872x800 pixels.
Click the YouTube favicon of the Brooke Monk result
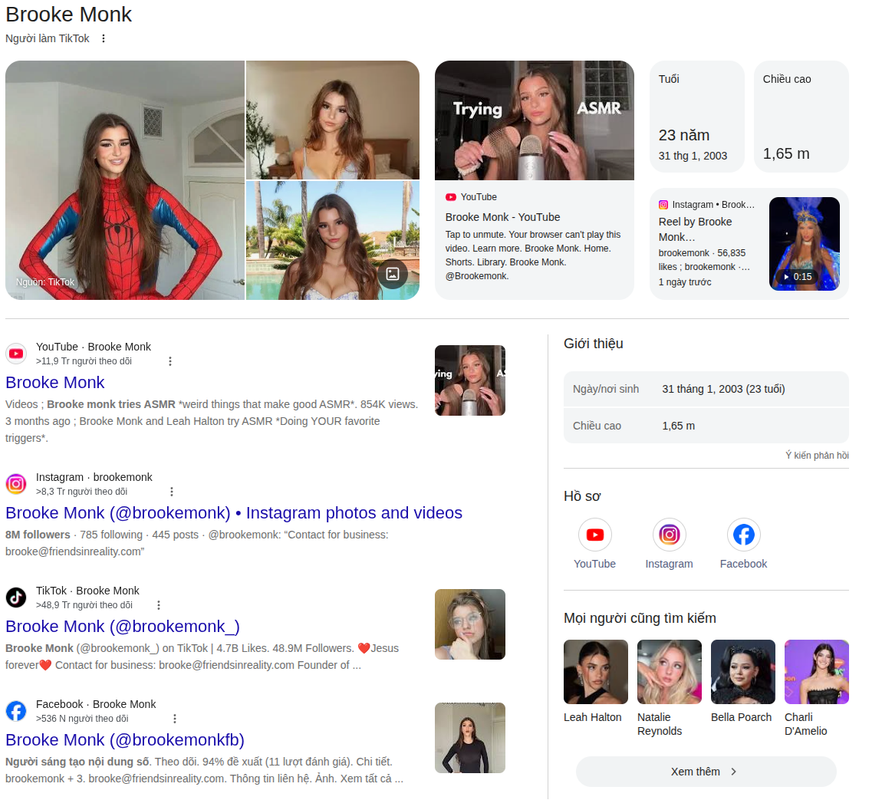pyautogui.click(x=16, y=354)
